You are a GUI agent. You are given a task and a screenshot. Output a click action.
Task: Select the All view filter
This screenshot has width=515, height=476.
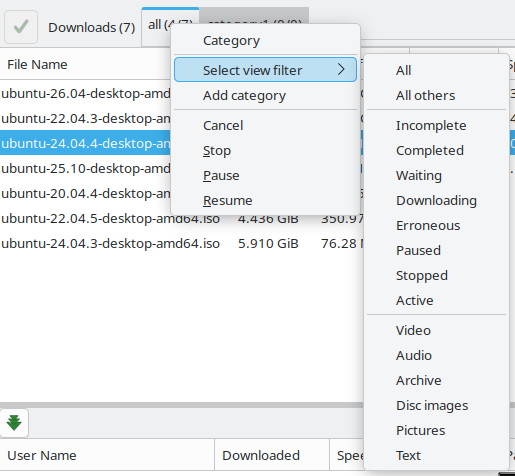pos(436,70)
